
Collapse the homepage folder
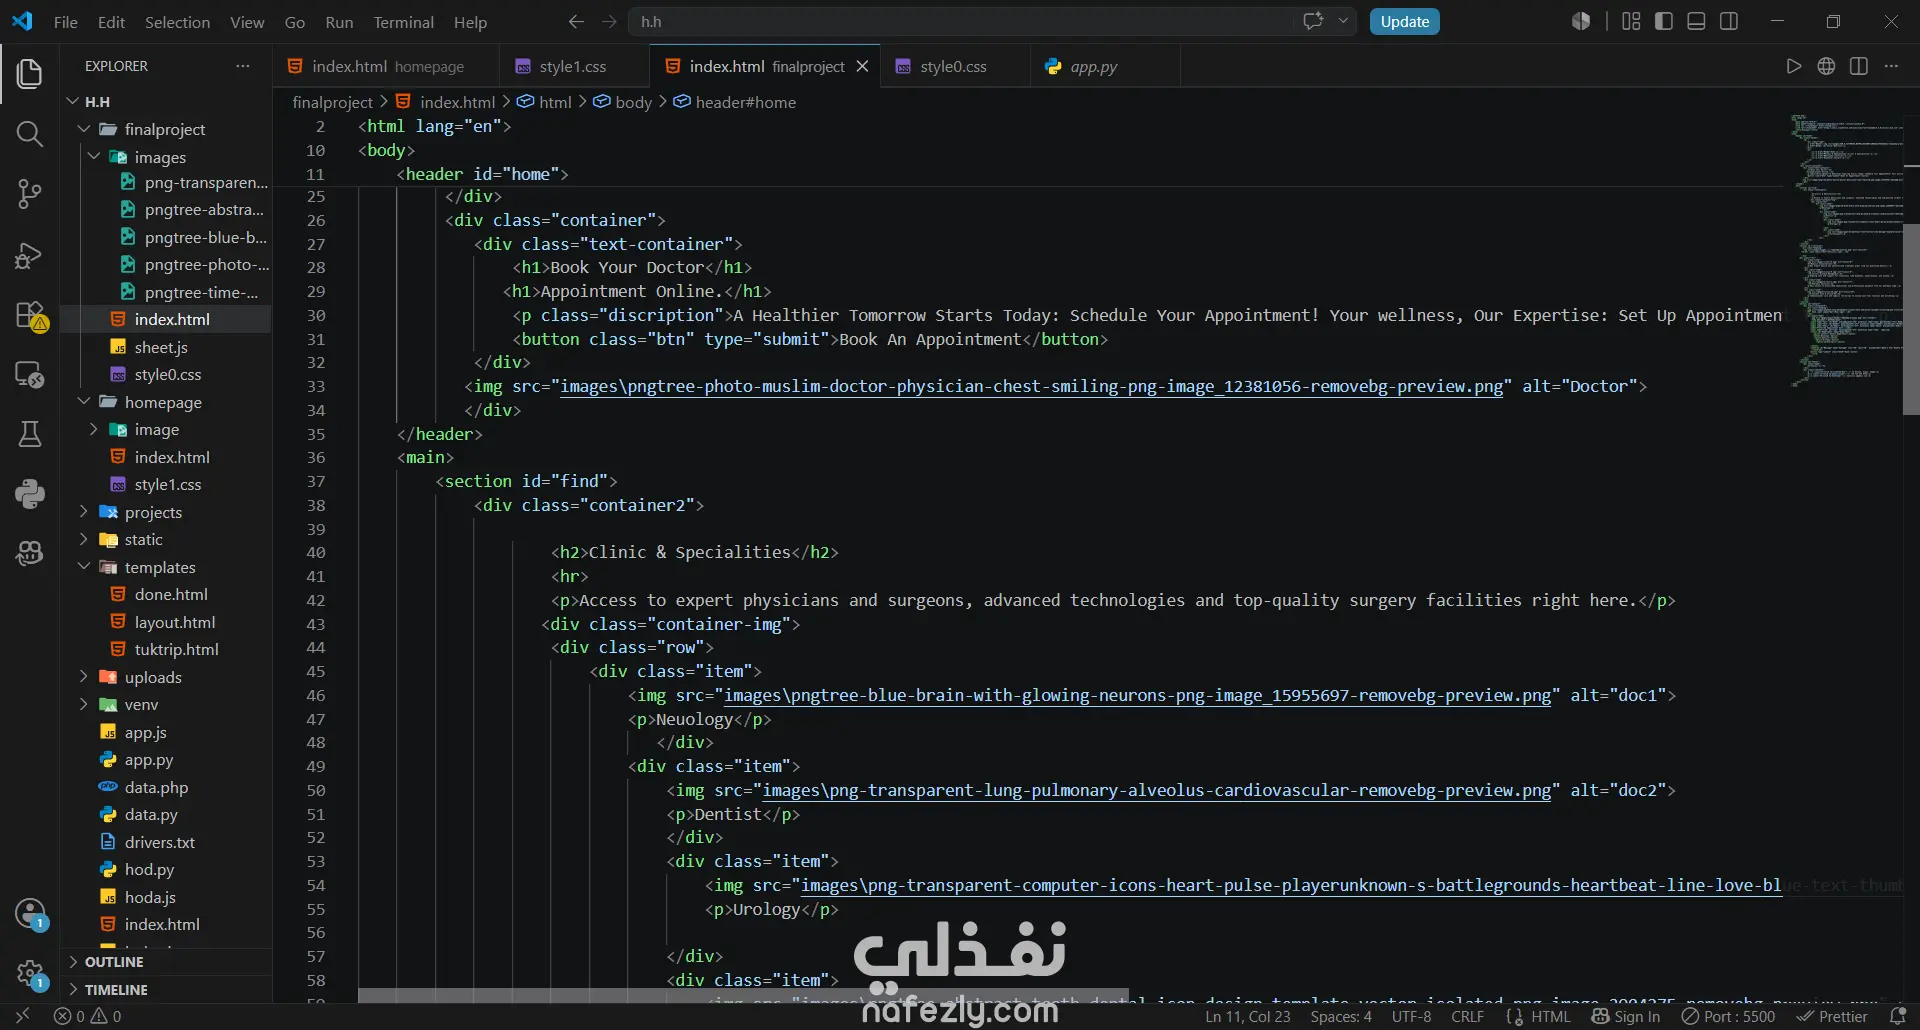point(84,402)
